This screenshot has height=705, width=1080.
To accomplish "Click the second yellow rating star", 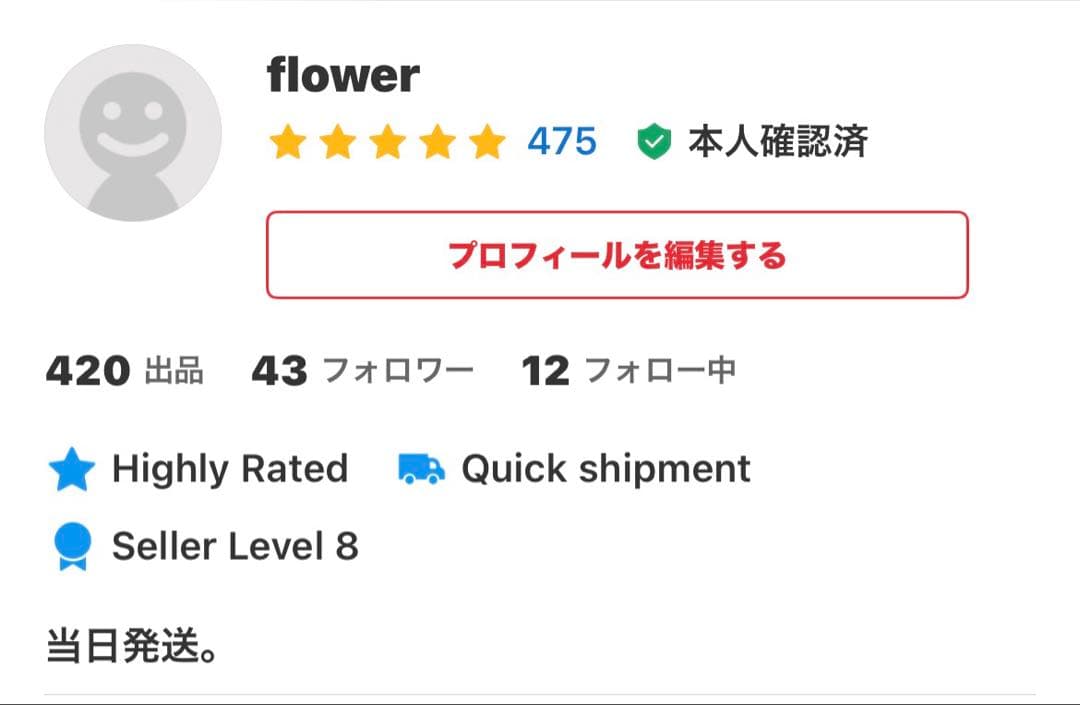I will [337, 143].
